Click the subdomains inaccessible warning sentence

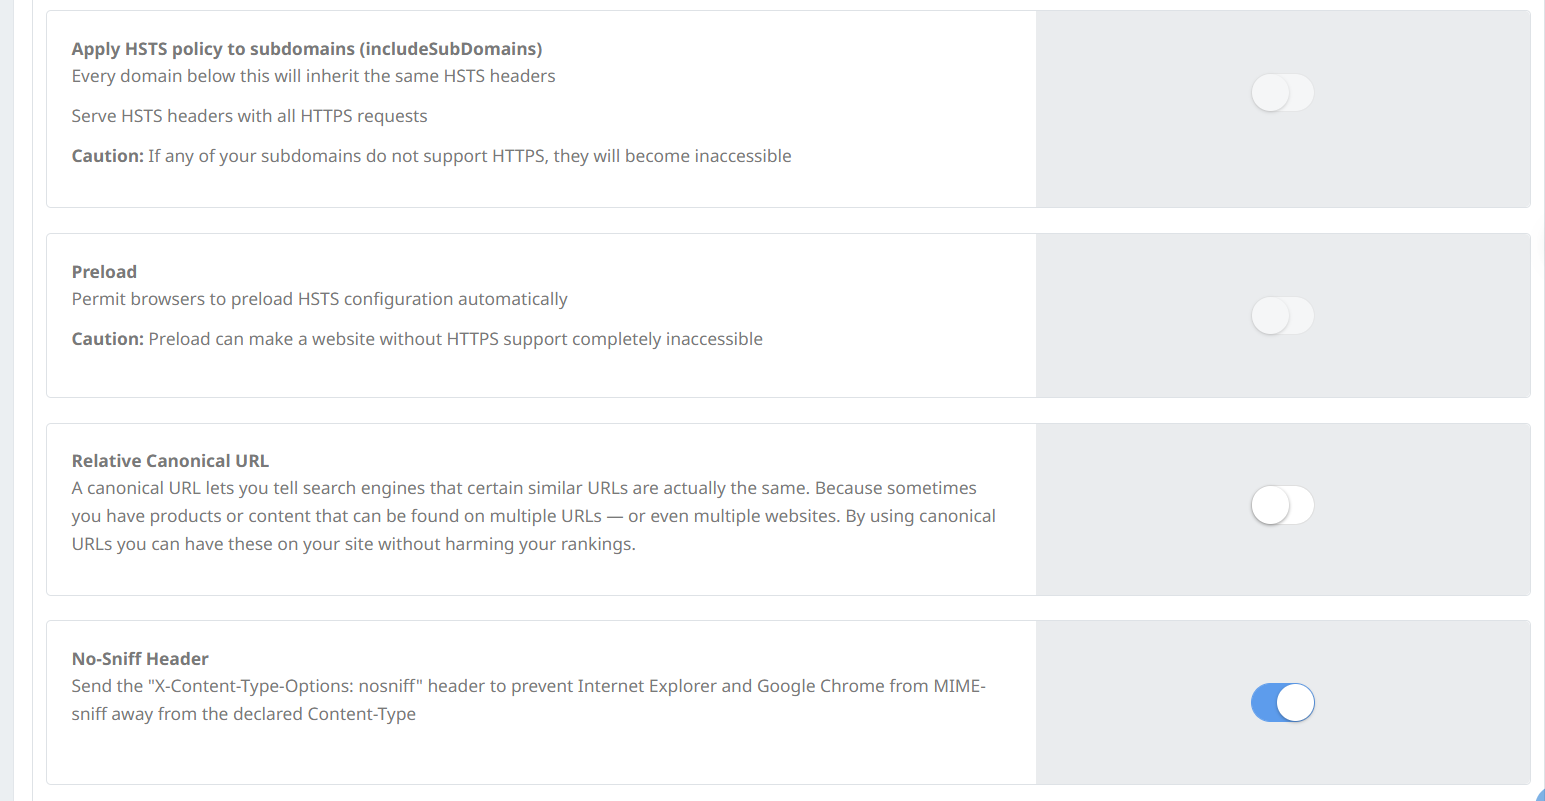click(470, 156)
